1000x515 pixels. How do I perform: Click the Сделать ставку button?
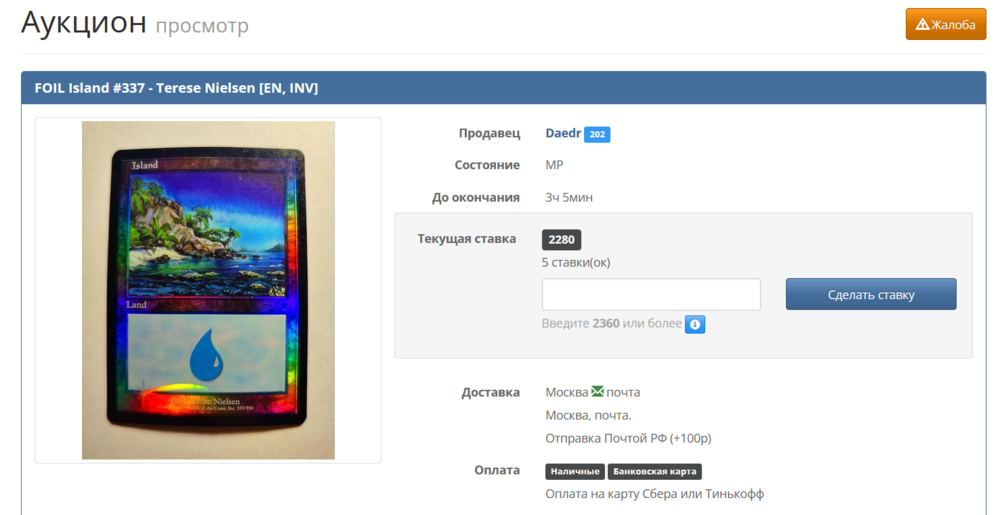click(x=871, y=294)
